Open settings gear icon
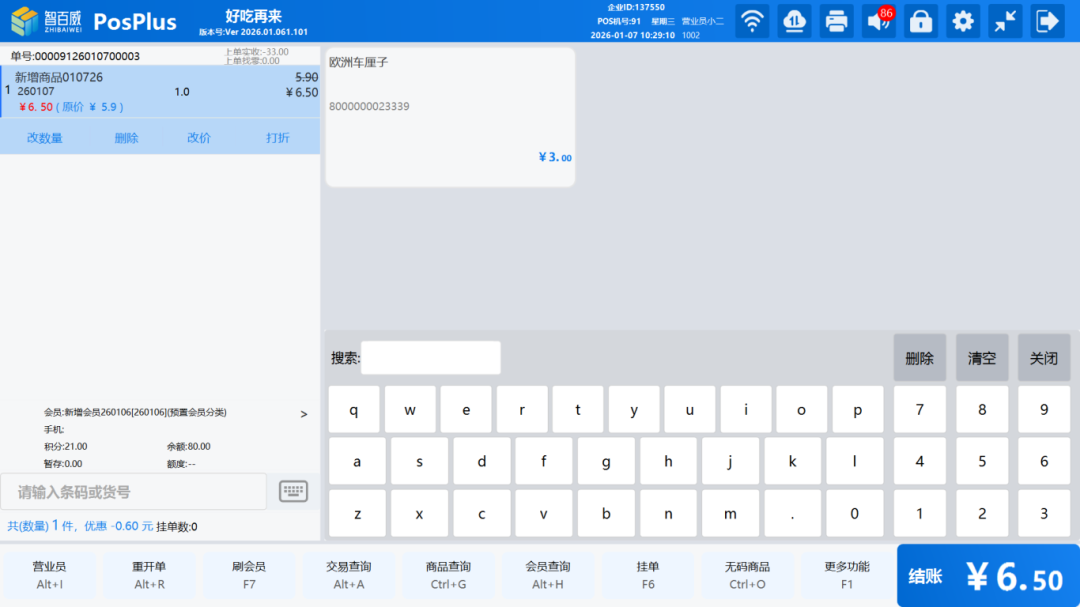The image size is (1080, 607). point(963,21)
